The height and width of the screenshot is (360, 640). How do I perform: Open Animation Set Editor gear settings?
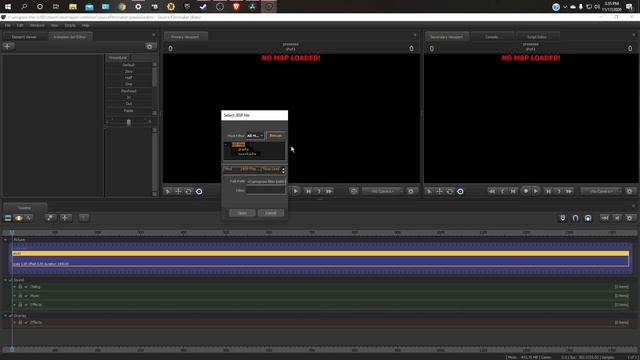[149, 47]
